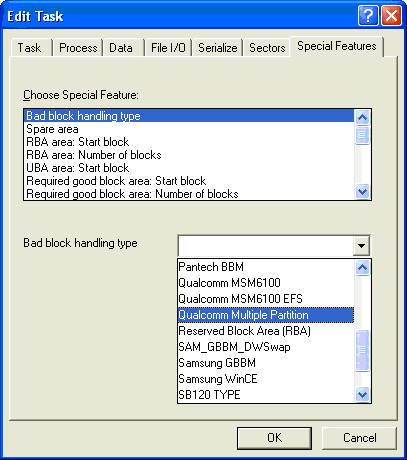
Task: Pick 'Required good block area: Start block'
Action: [189, 181]
